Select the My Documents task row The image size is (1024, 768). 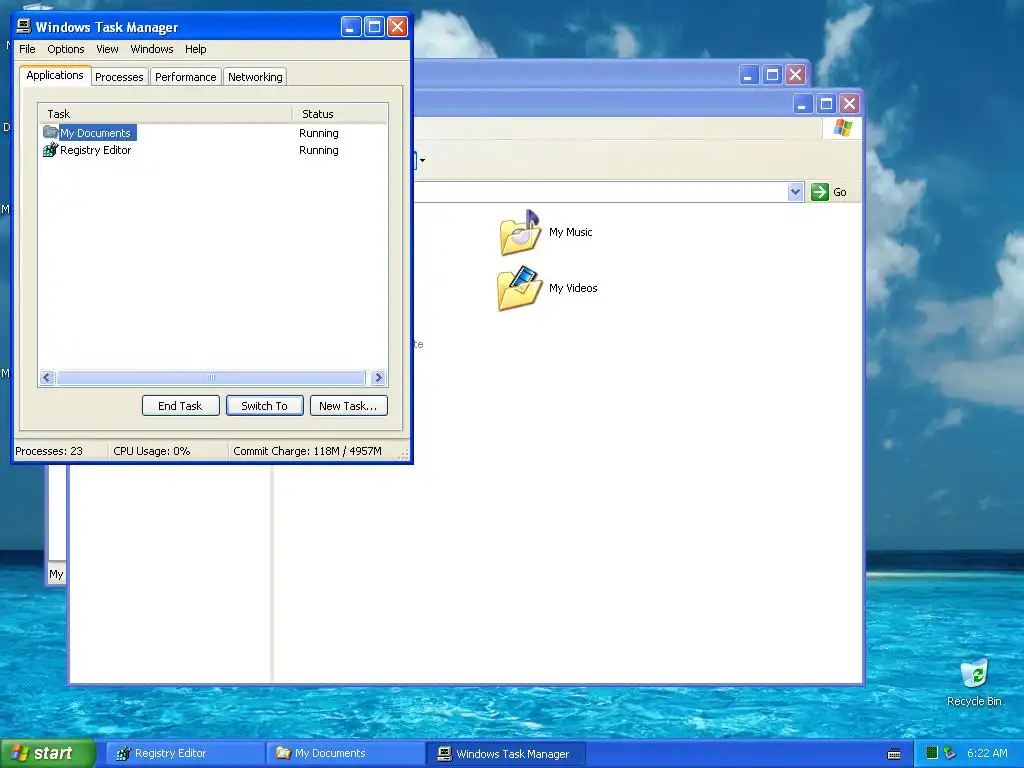[x=213, y=133]
